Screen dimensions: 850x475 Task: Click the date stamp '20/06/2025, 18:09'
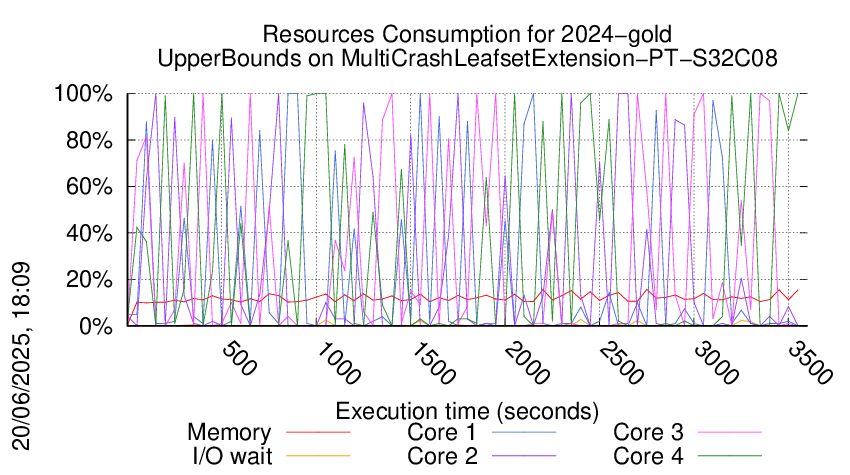[x=22, y=357]
